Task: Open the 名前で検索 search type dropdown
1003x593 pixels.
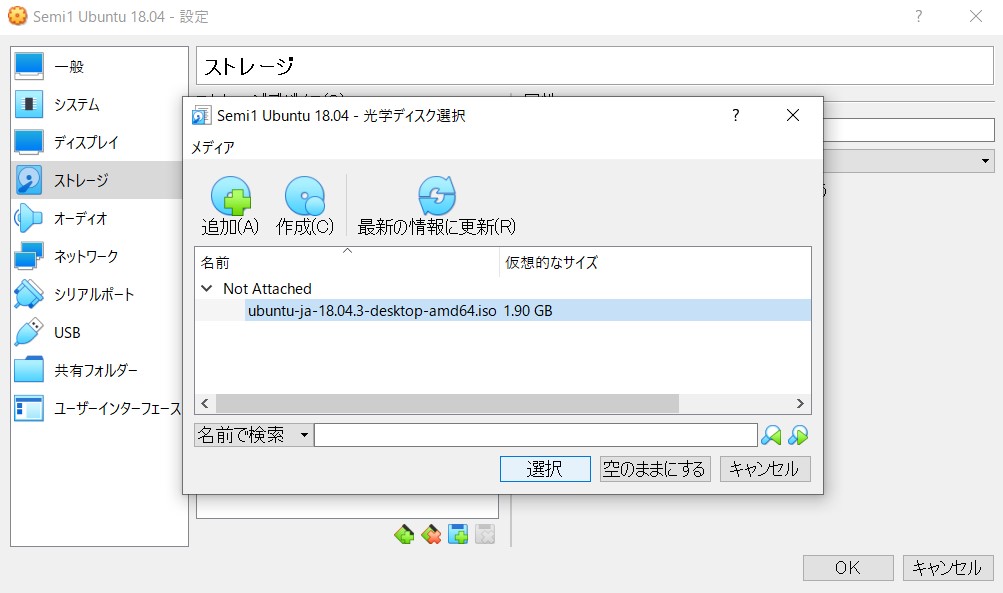Action: [253, 436]
